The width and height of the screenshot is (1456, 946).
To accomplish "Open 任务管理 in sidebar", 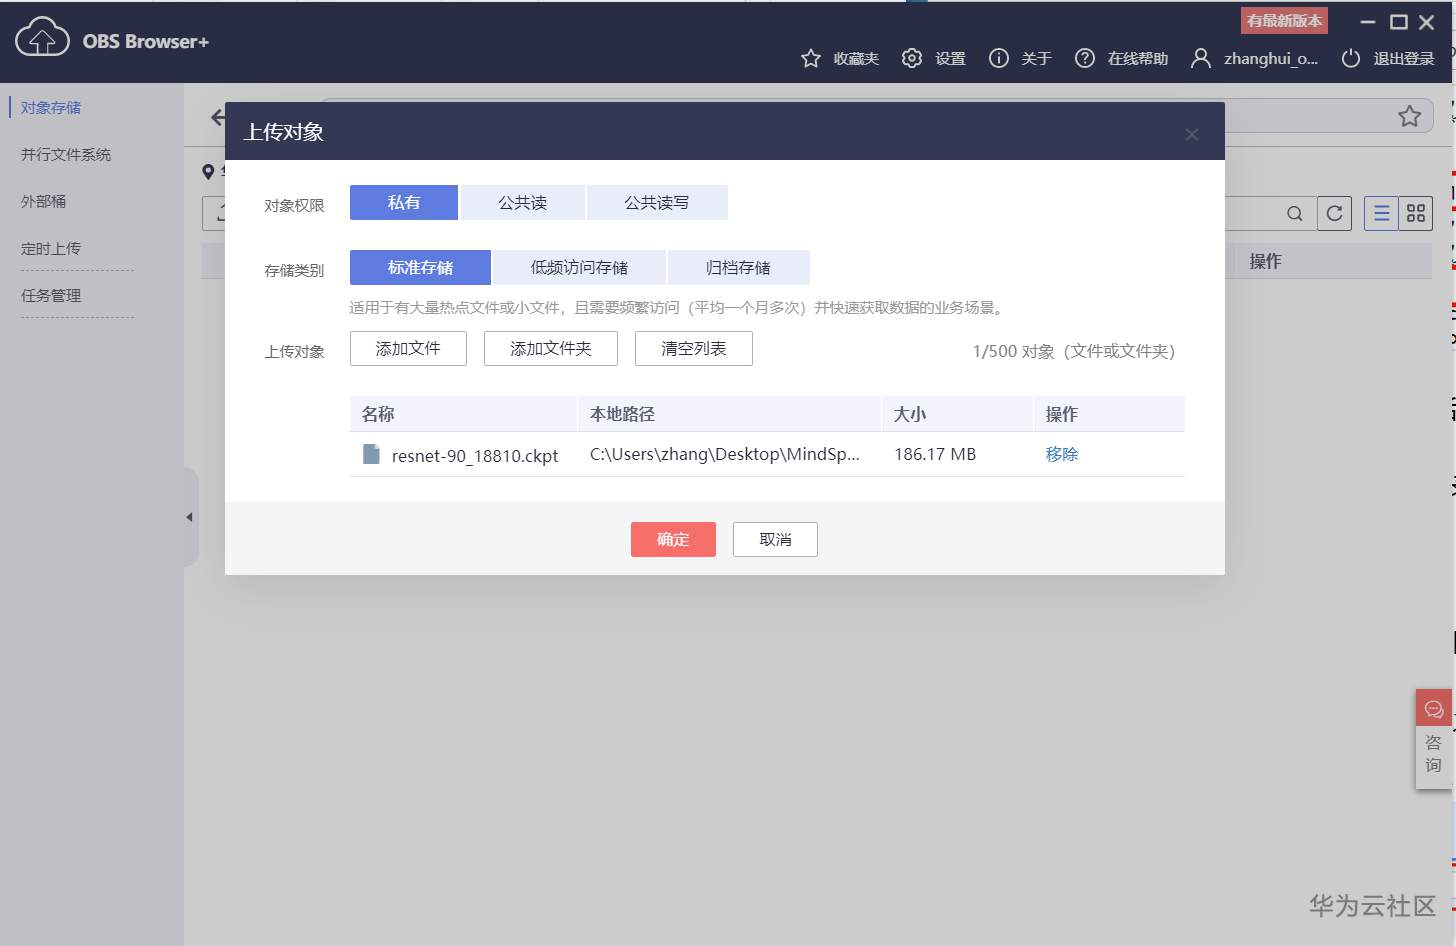I will coord(51,295).
